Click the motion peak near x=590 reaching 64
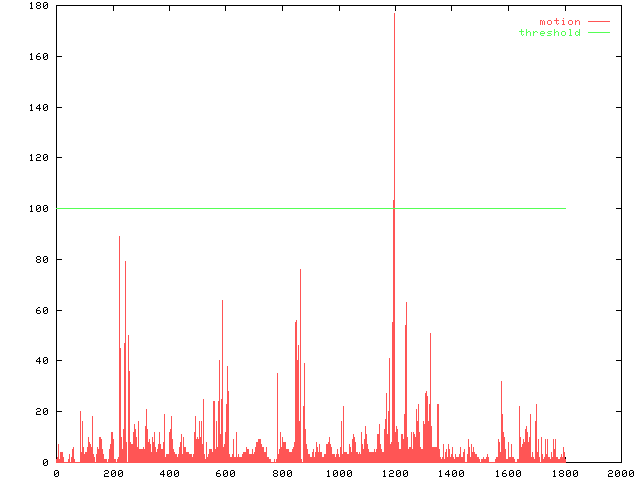 tap(222, 300)
